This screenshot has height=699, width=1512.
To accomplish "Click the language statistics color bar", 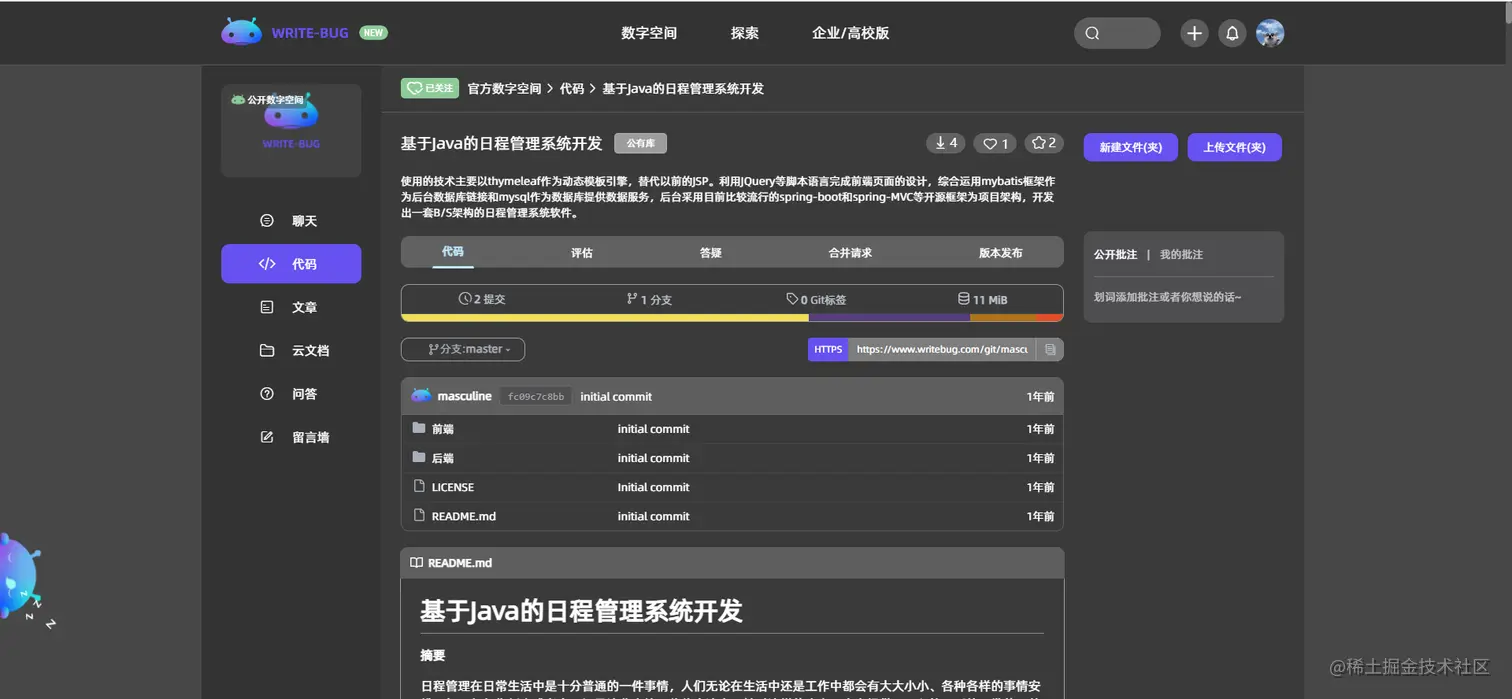I will [x=732, y=318].
